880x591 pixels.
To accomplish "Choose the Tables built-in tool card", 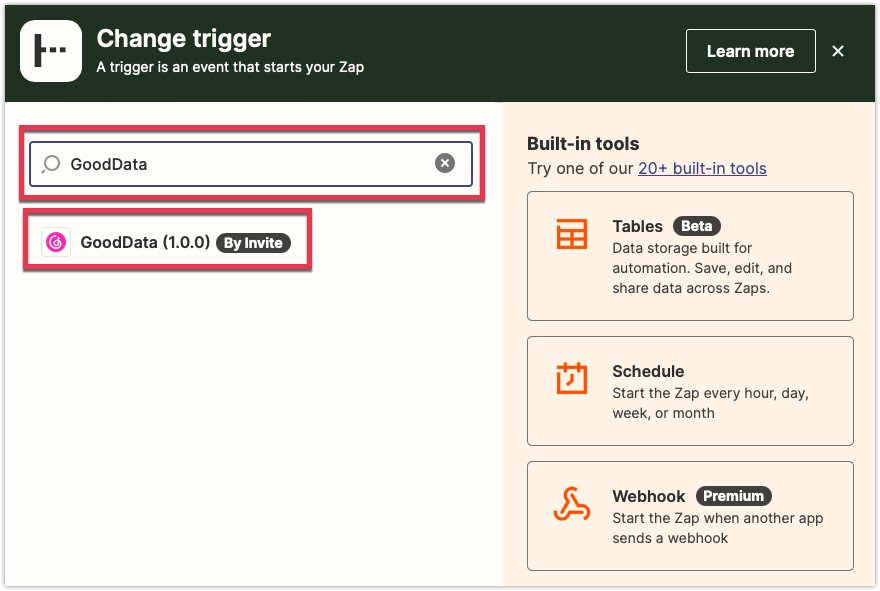I will coord(690,256).
